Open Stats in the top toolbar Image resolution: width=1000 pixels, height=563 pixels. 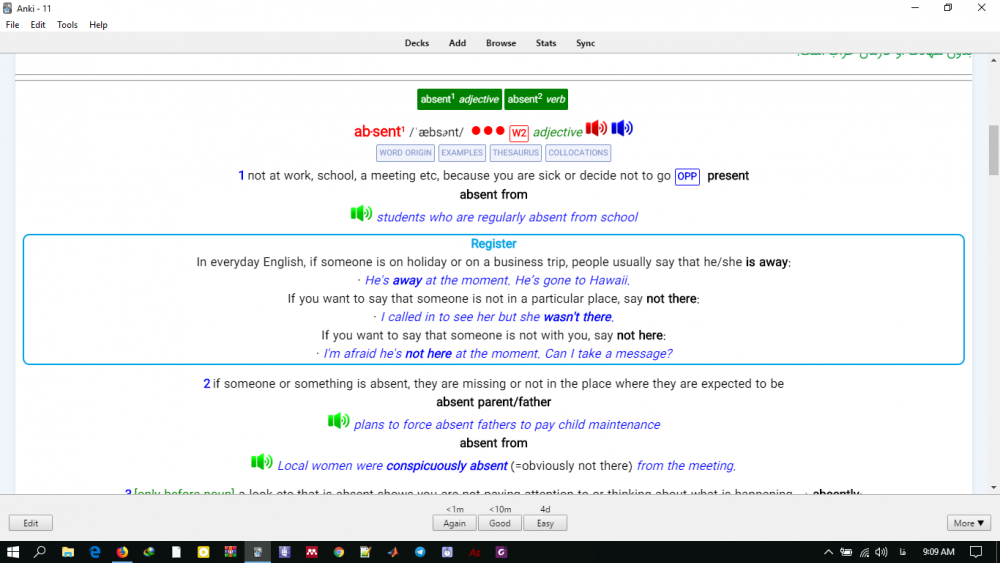(546, 43)
